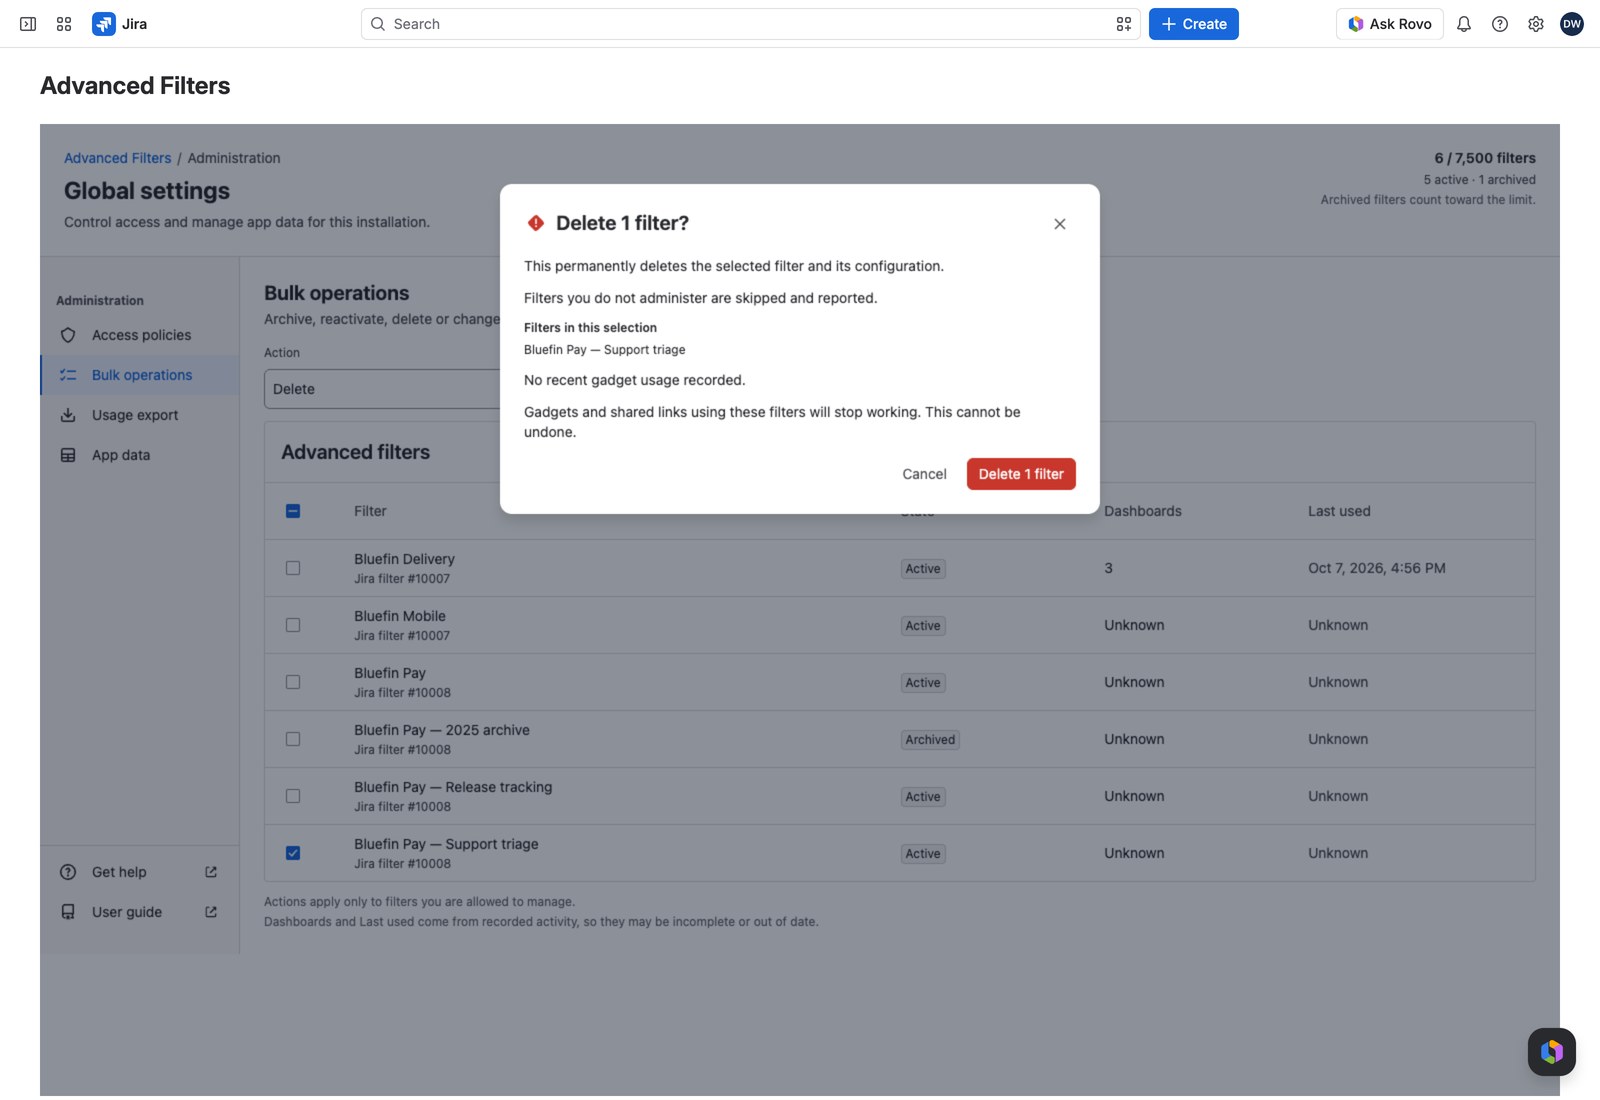Click the Get help question icon

68,872
